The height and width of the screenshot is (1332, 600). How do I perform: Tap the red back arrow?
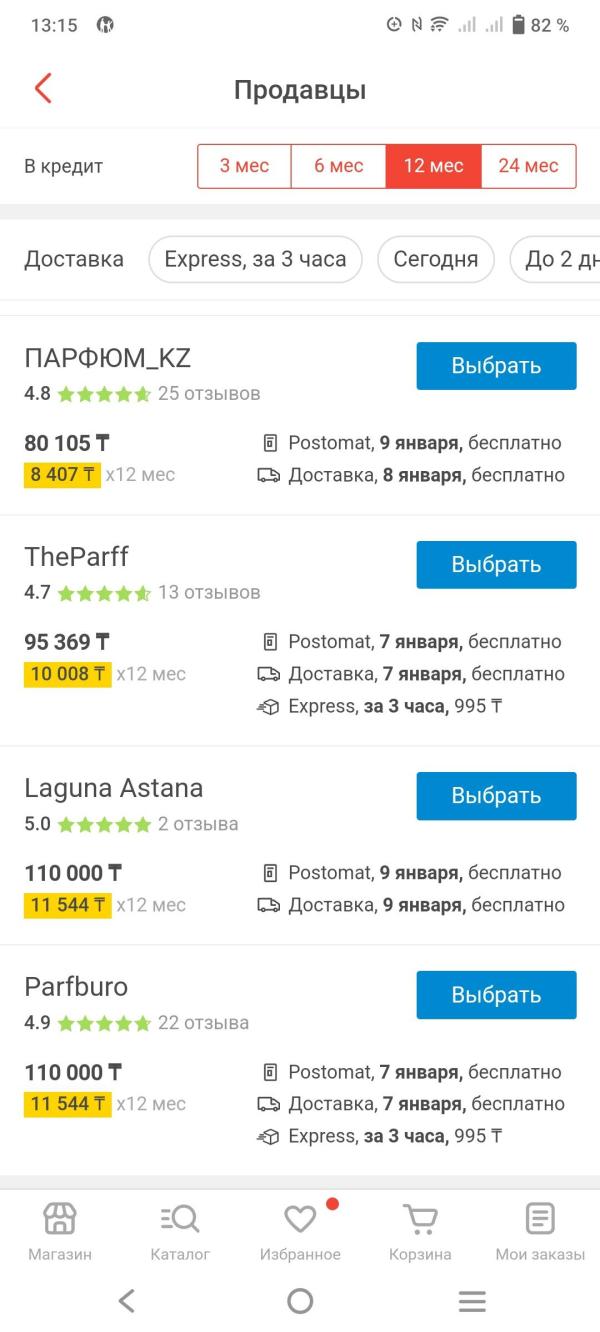[42, 89]
